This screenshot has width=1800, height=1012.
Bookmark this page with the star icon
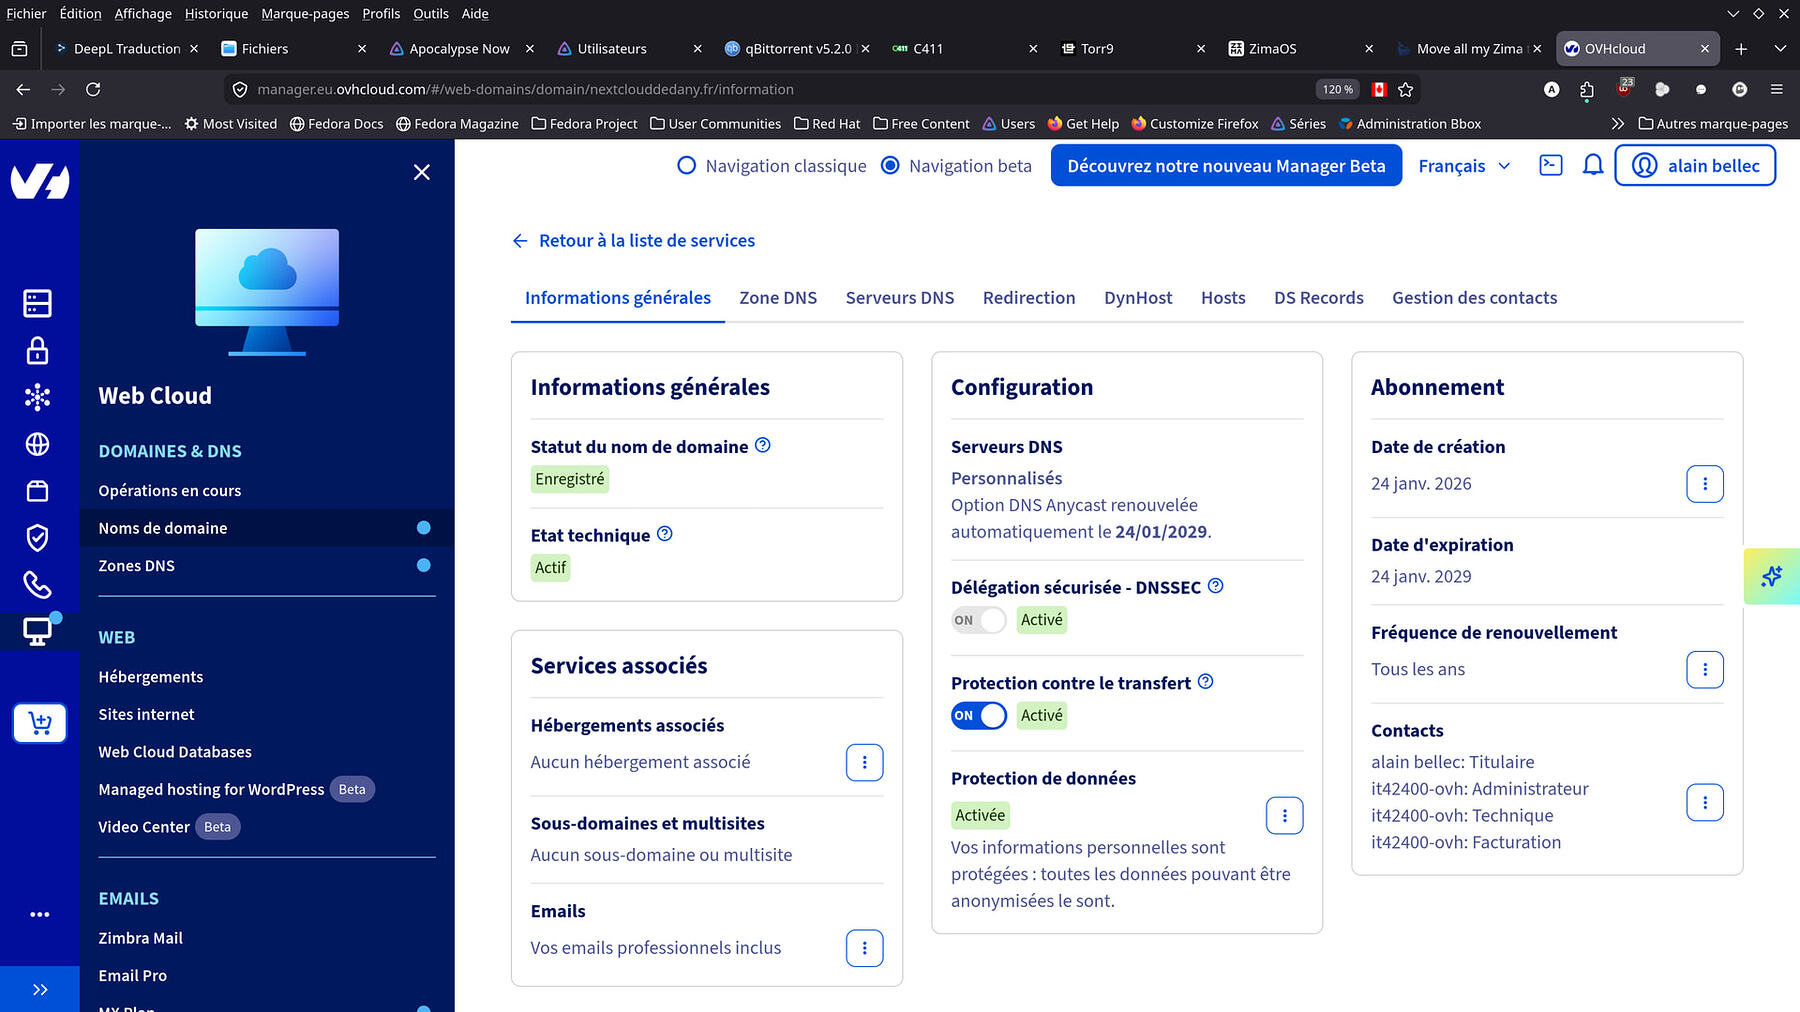click(1406, 89)
